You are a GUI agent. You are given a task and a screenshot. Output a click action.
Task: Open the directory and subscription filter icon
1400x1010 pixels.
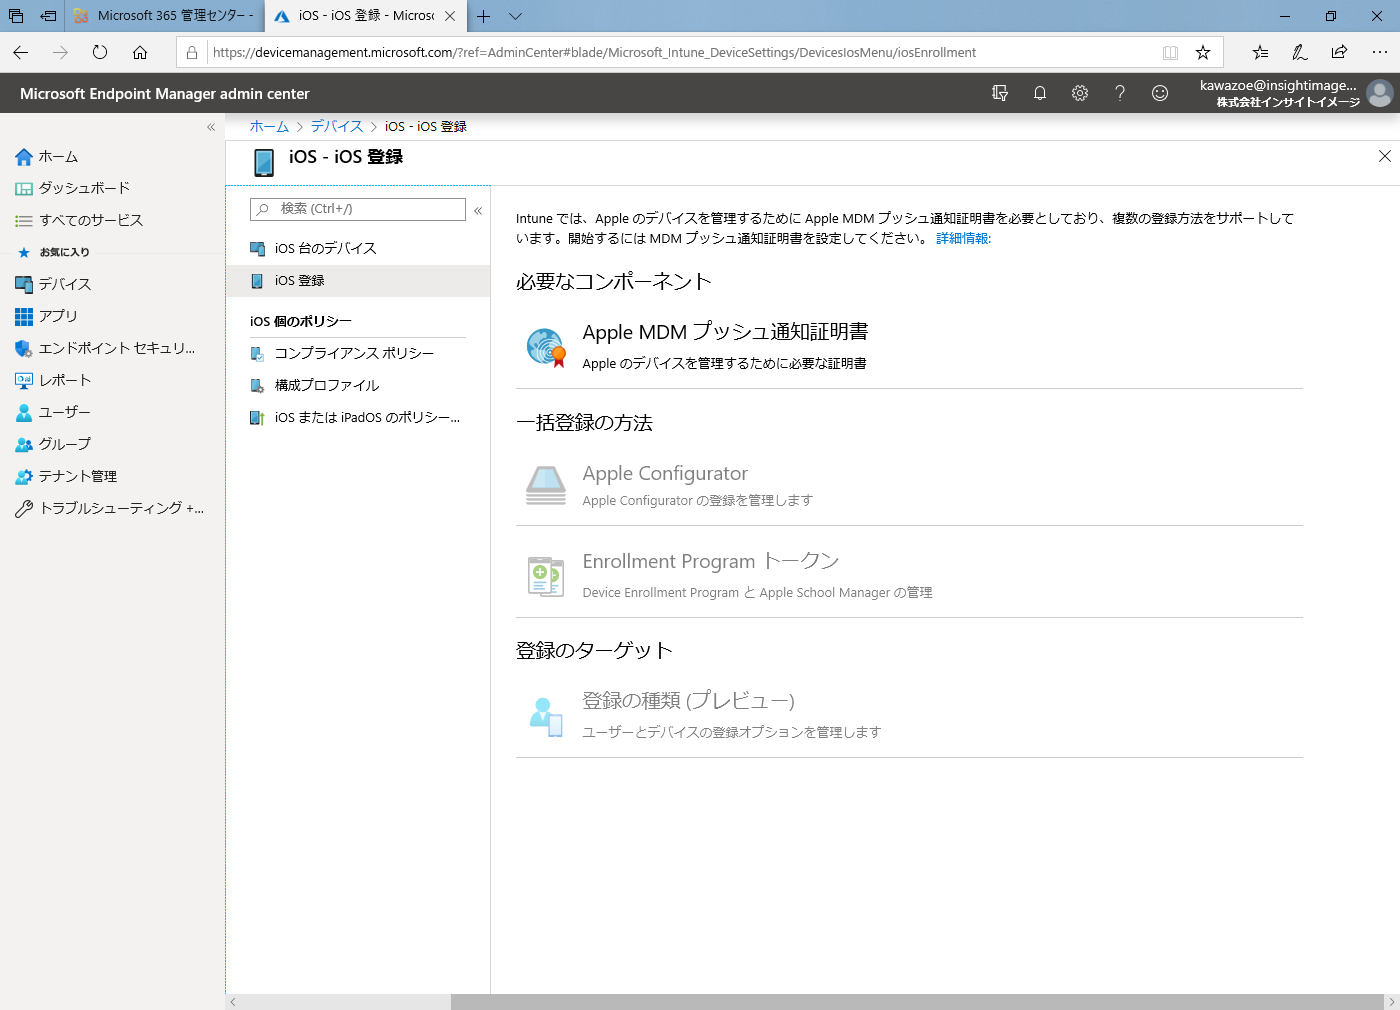[x=1000, y=93]
